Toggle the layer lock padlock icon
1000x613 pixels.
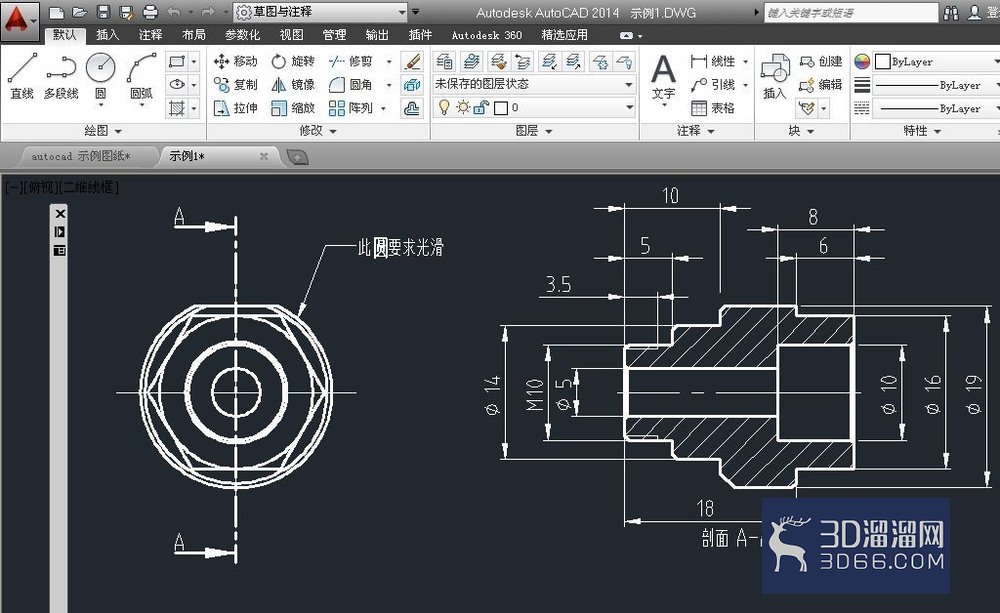(x=482, y=107)
